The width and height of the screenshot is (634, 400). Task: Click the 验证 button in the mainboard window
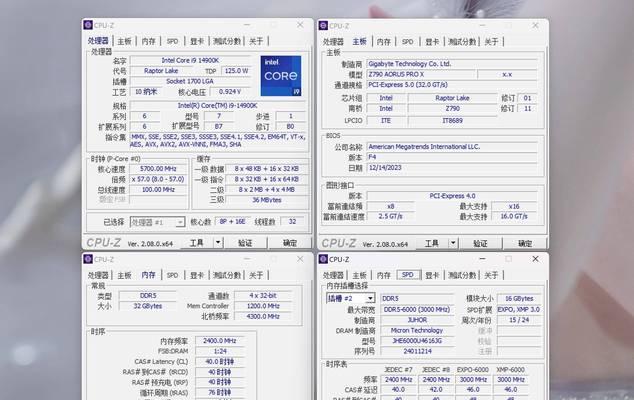click(x=480, y=243)
